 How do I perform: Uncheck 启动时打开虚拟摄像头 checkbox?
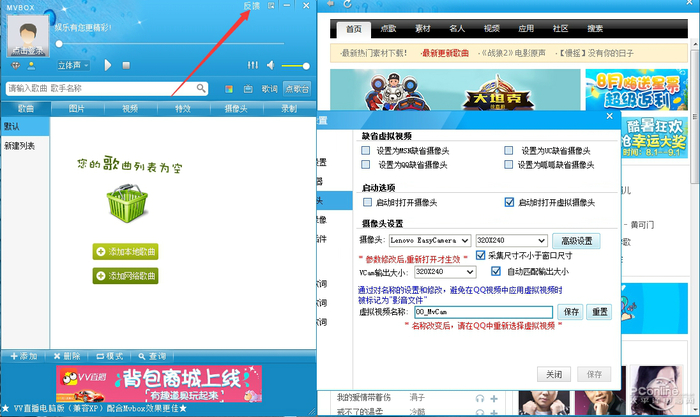509,202
